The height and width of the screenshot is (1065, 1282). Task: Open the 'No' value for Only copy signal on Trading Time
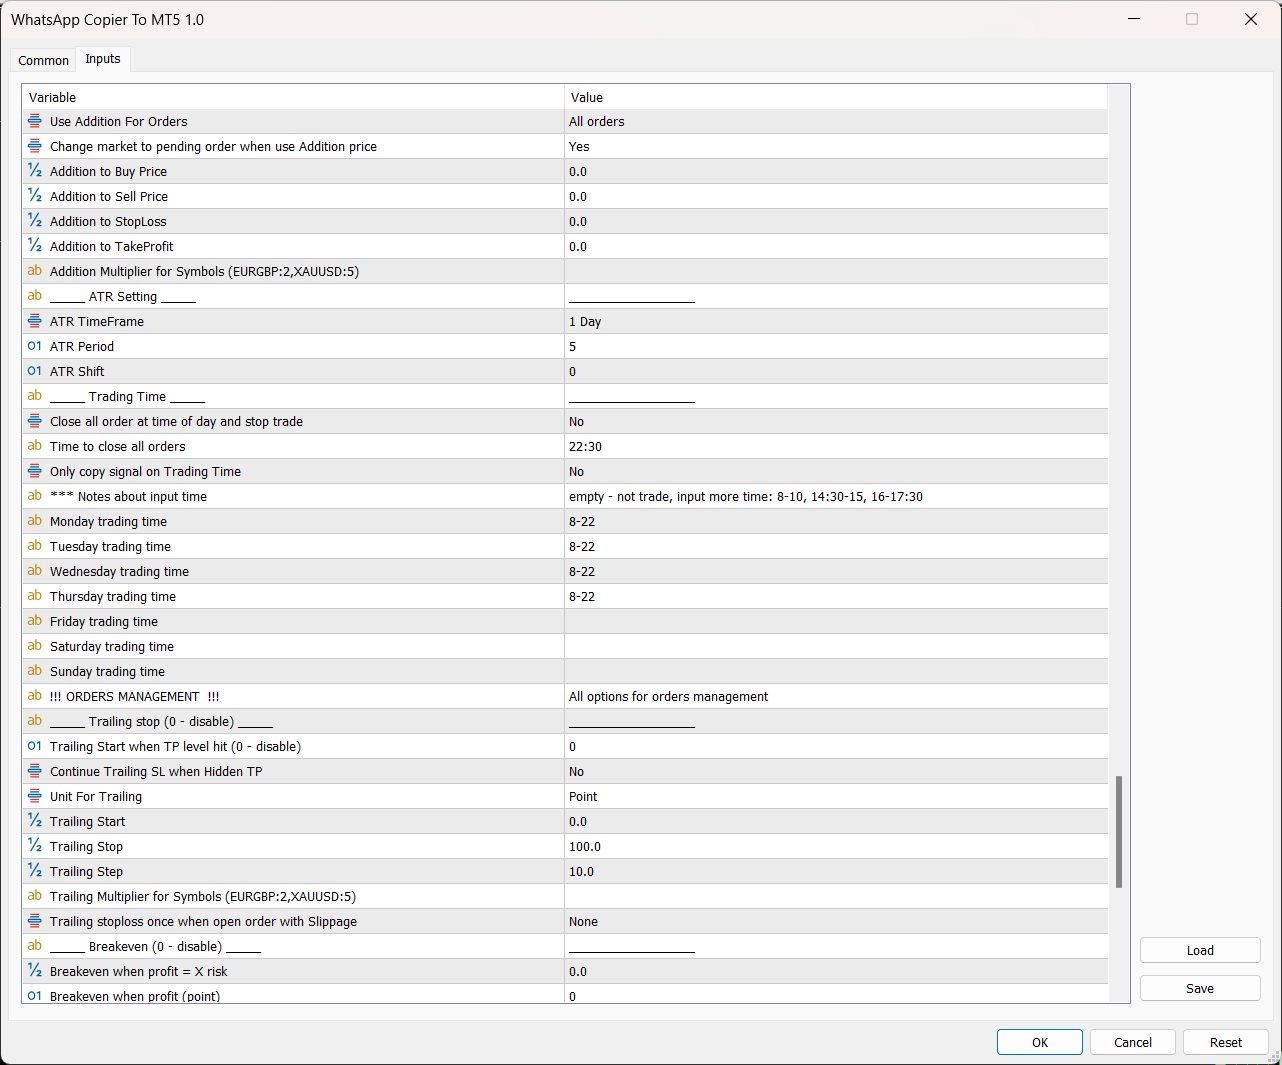tap(836, 471)
